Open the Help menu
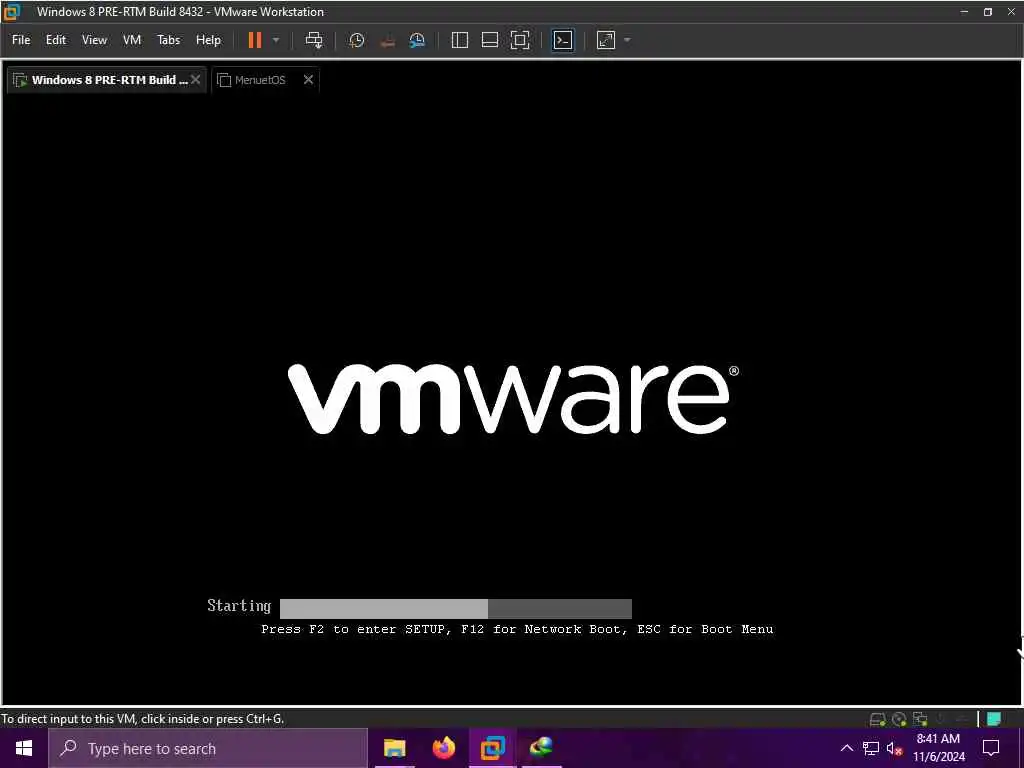The height and width of the screenshot is (768, 1024). click(208, 40)
